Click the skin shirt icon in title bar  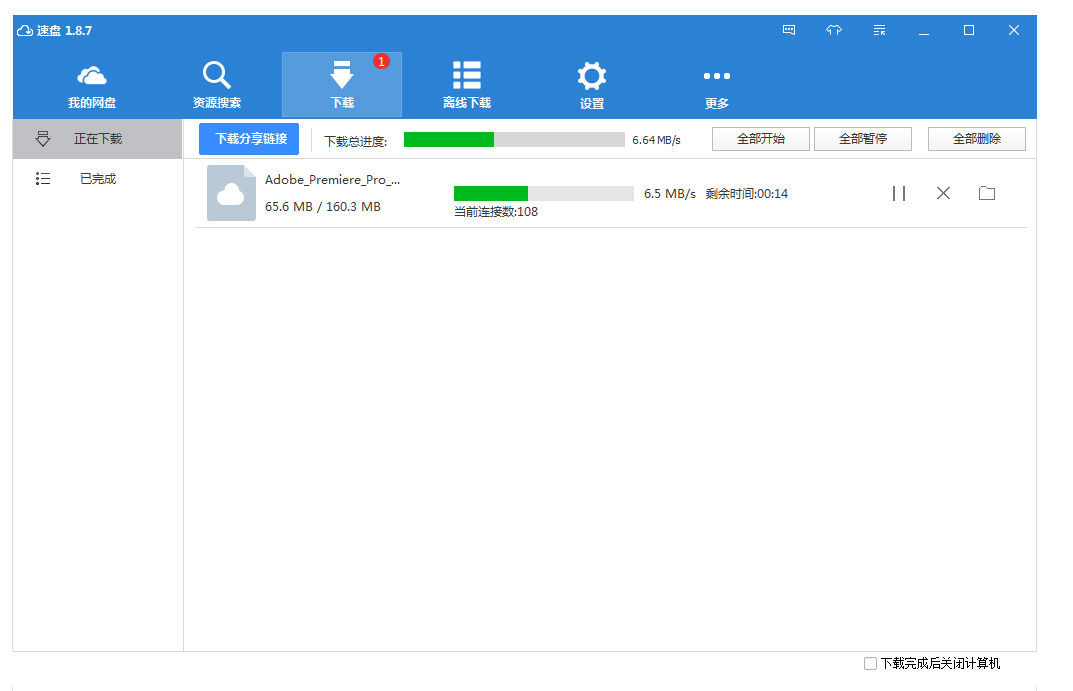click(x=833, y=30)
